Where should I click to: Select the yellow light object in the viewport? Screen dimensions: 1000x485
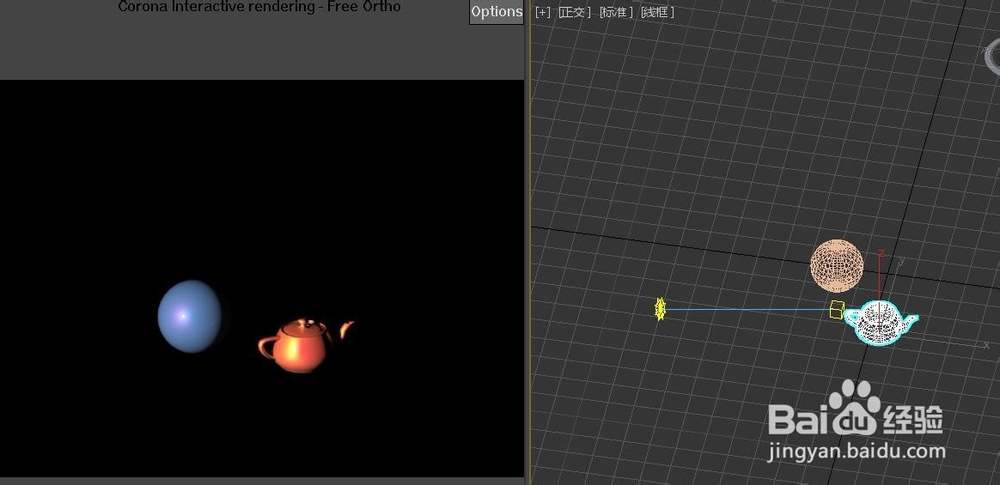point(660,309)
